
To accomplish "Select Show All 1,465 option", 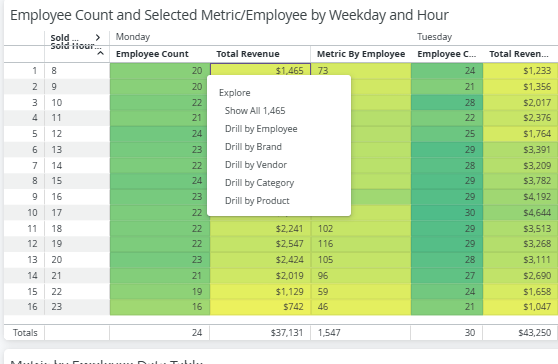I will click(255, 111).
